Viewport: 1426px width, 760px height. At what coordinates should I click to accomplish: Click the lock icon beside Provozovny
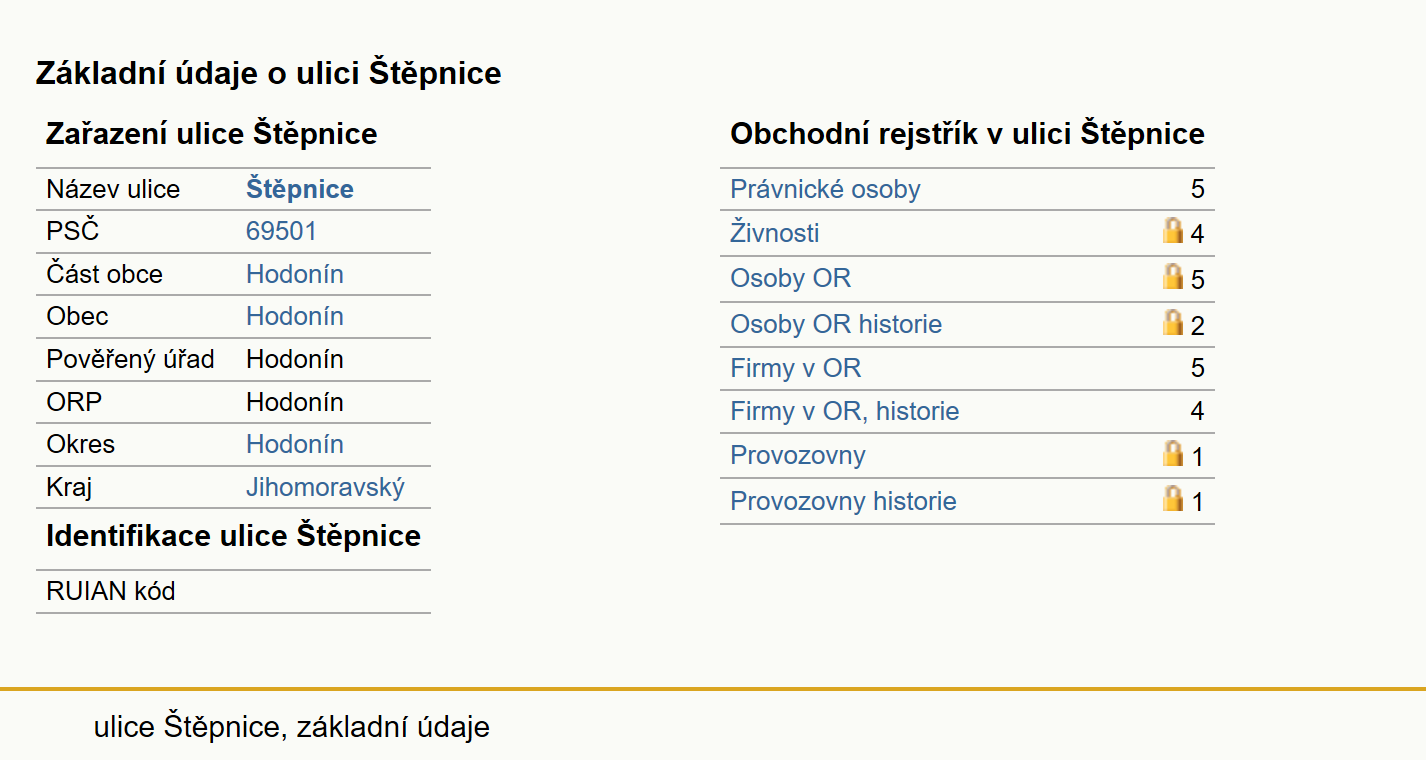point(1172,454)
